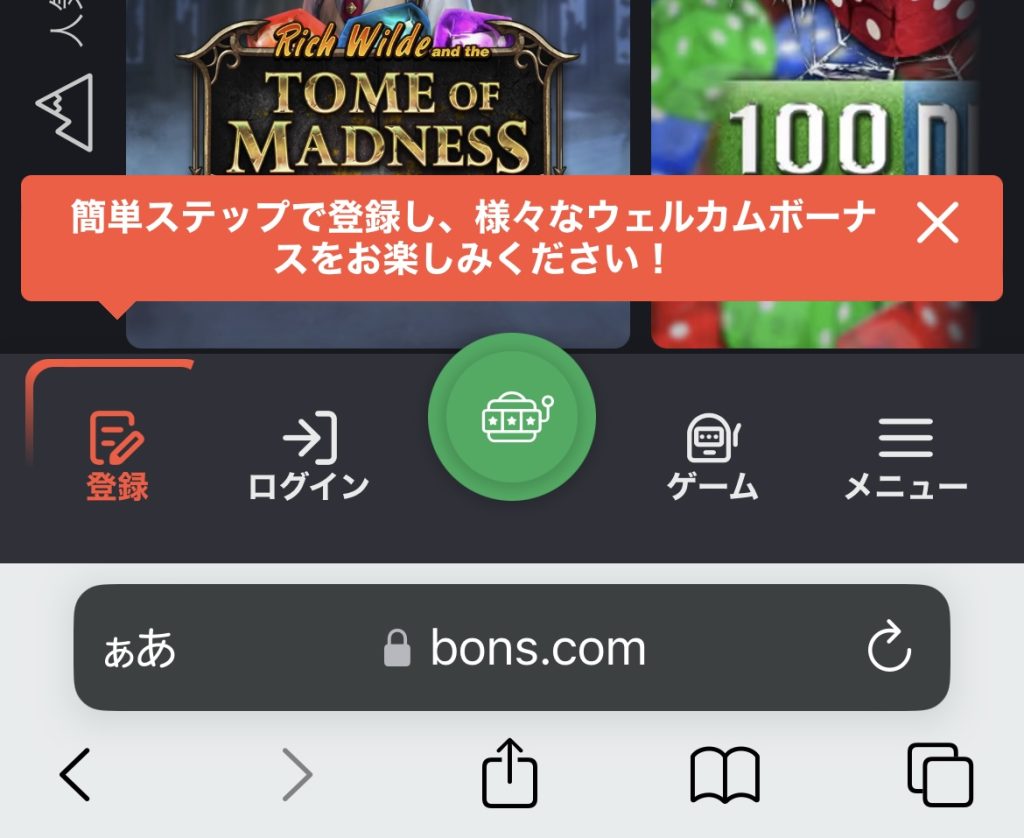1024x838 pixels.
Task: Open the green slot machine button
Action: pyautogui.click(x=512, y=417)
